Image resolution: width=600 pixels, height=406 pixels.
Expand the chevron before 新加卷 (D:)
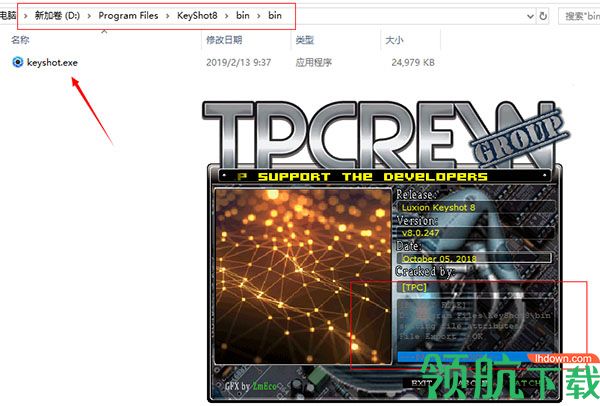click(25, 16)
